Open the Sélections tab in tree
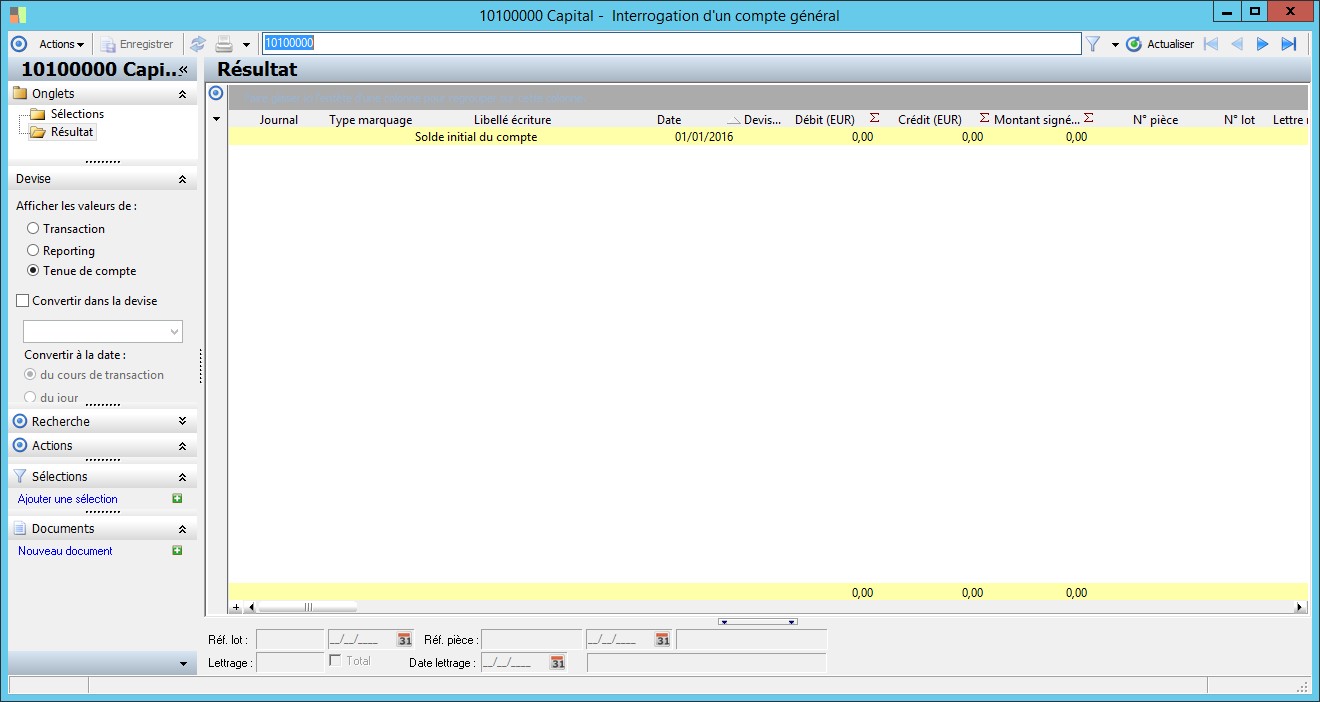The width and height of the screenshot is (1320, 702). click(x=77, y=114)
